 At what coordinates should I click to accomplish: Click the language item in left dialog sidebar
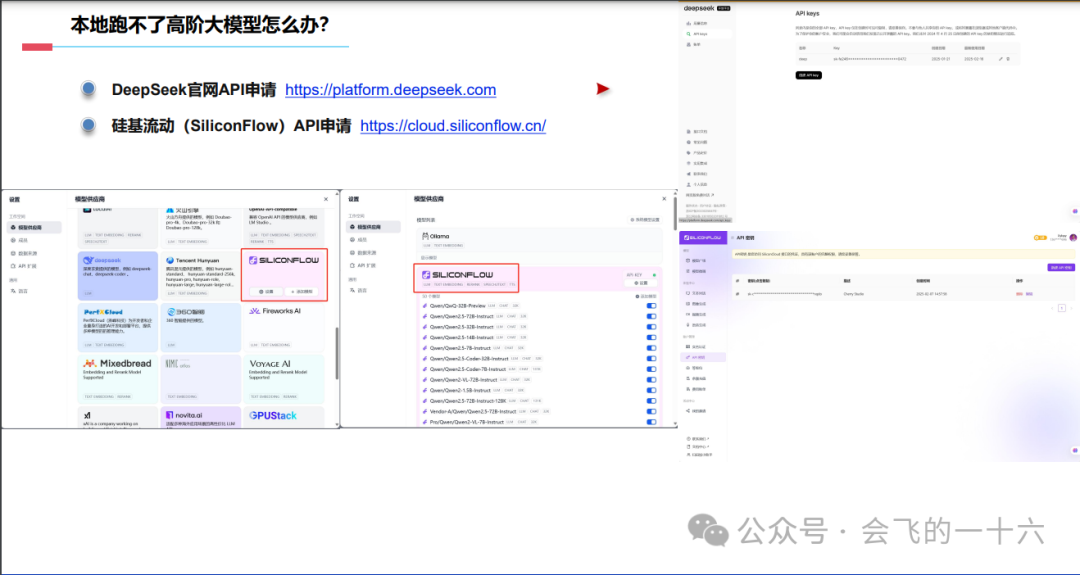[21, 291]
